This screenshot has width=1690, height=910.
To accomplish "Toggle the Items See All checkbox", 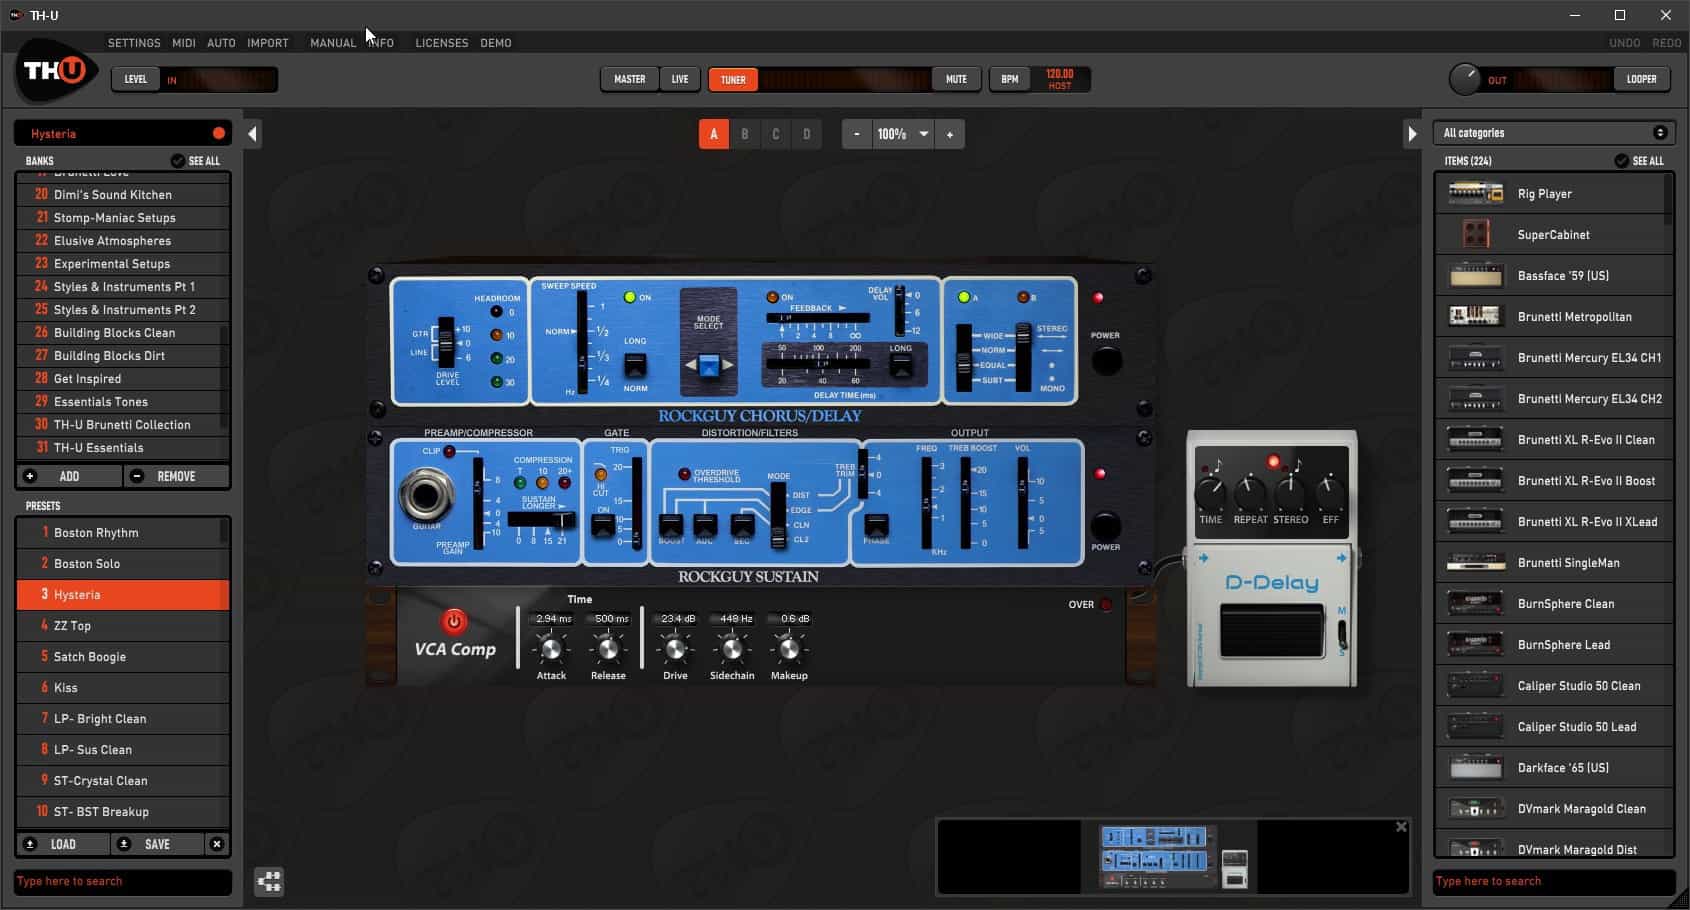I will 1621,161.
